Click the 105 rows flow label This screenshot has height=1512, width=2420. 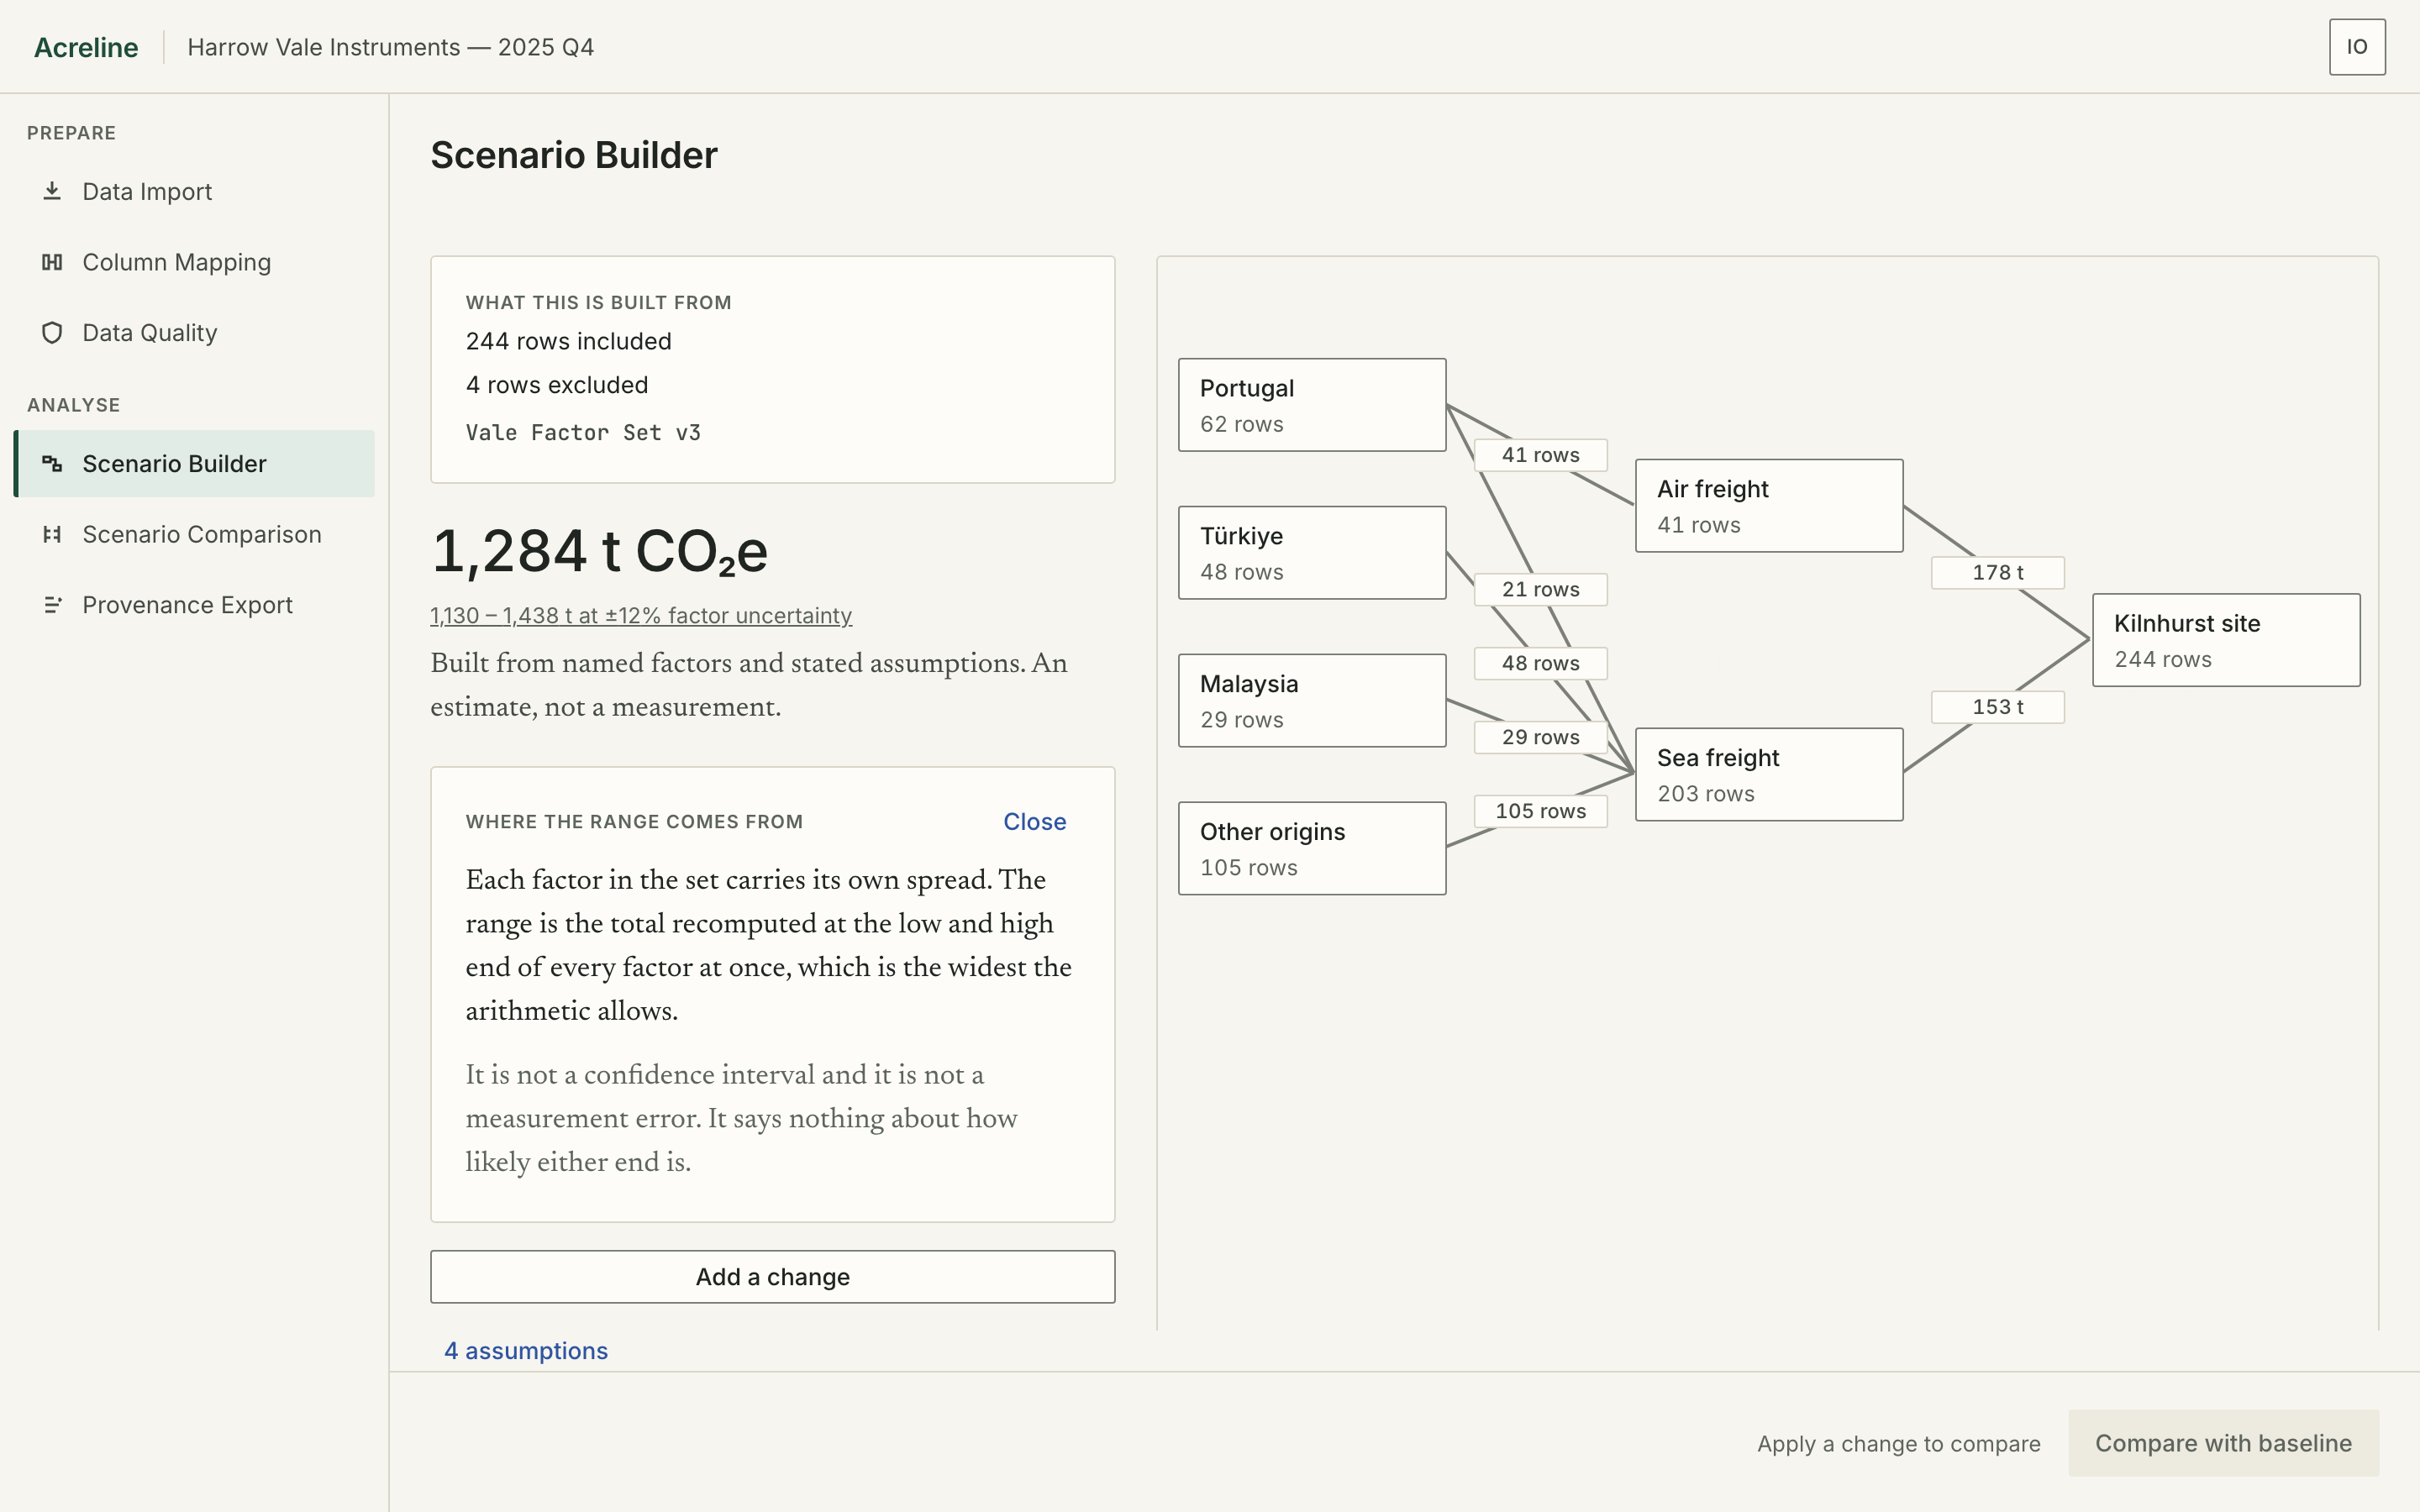1541,811
